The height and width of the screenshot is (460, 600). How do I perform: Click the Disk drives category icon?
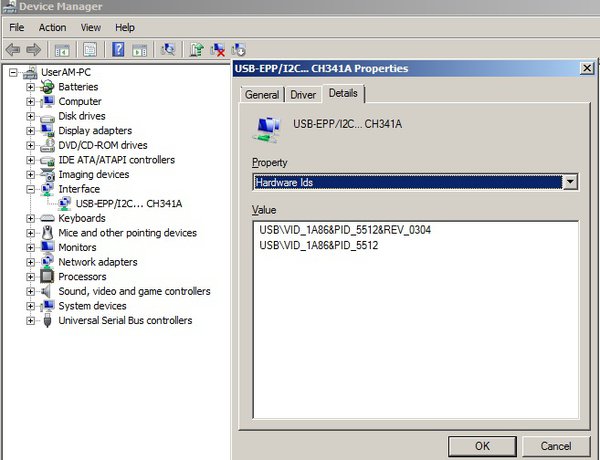(47, 117)
